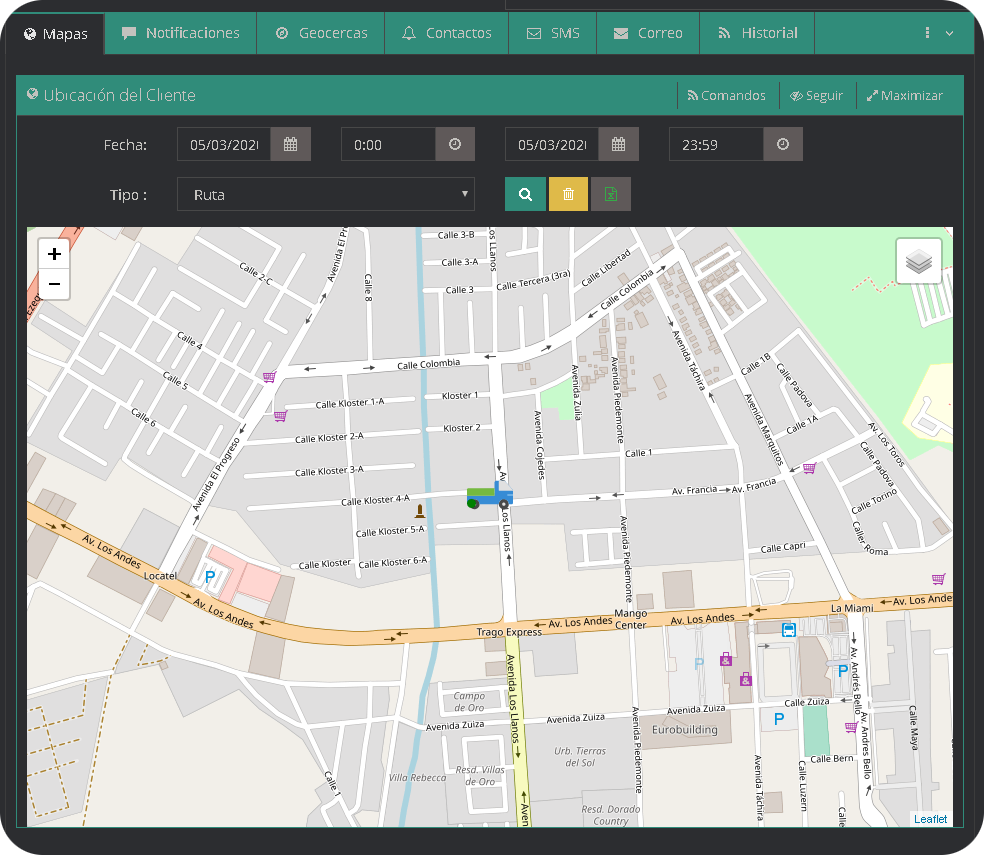The image size is (984, 855).
Task: Switch to the Notificaciones tab
Action: pos(180,32)
